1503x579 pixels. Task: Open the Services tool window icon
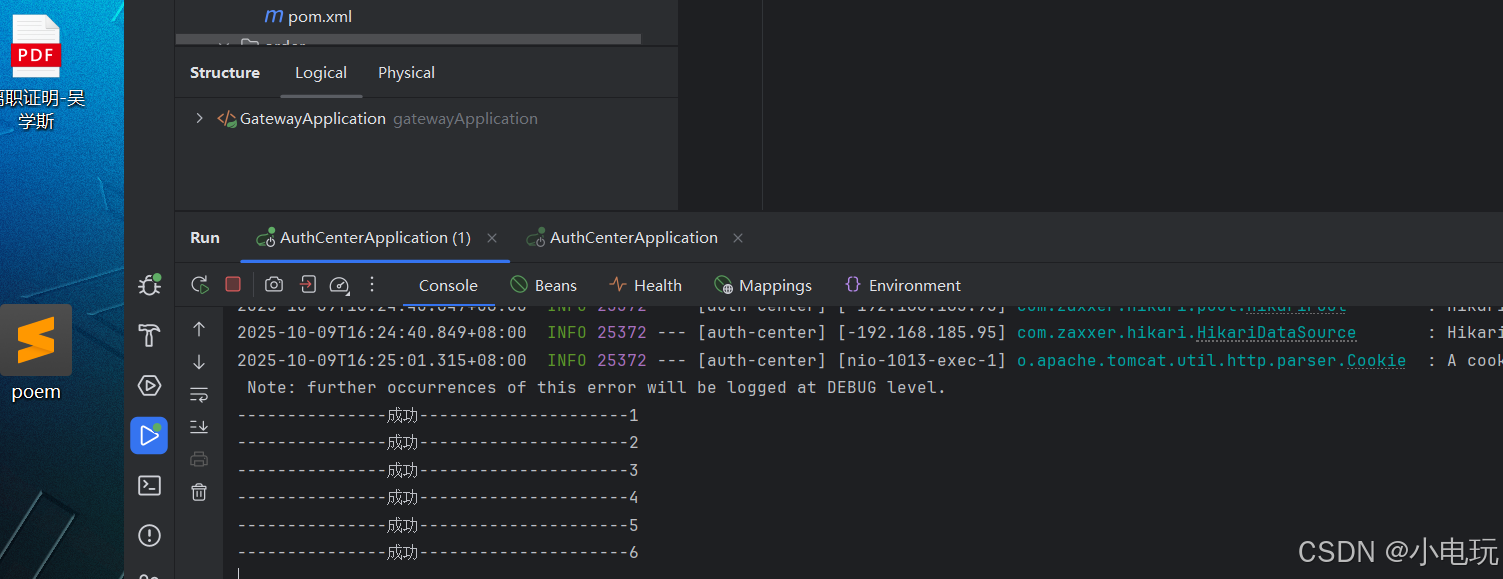pos(149,386)
